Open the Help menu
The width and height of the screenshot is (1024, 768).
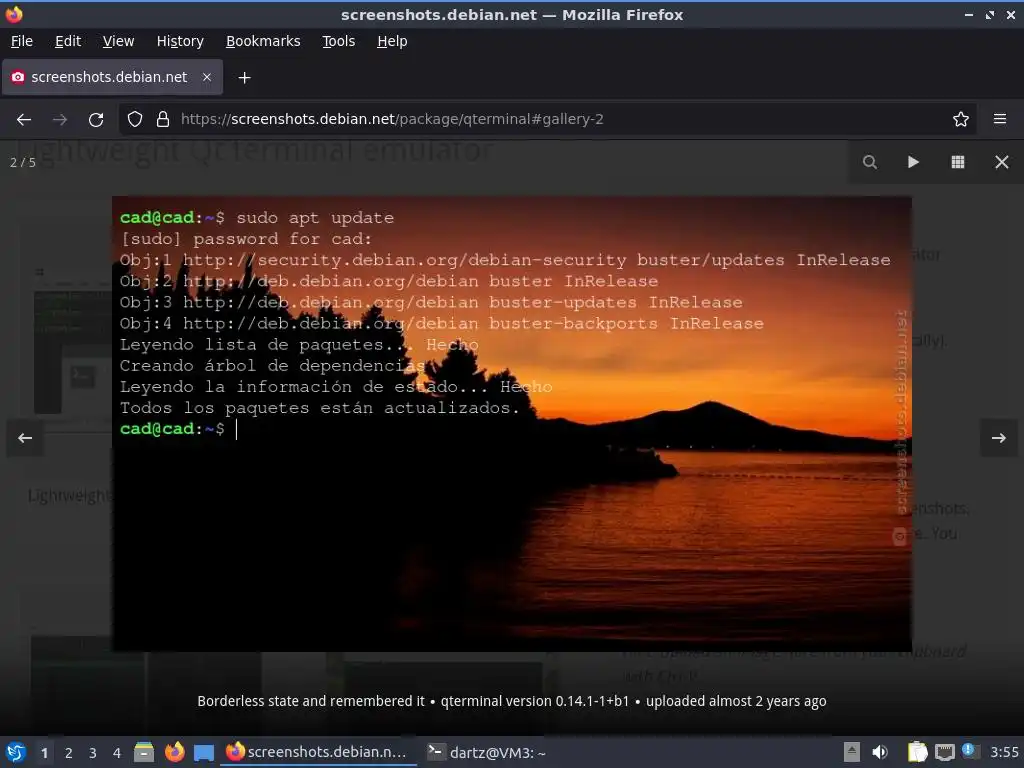pyautogui.click(x=392, y=41)
